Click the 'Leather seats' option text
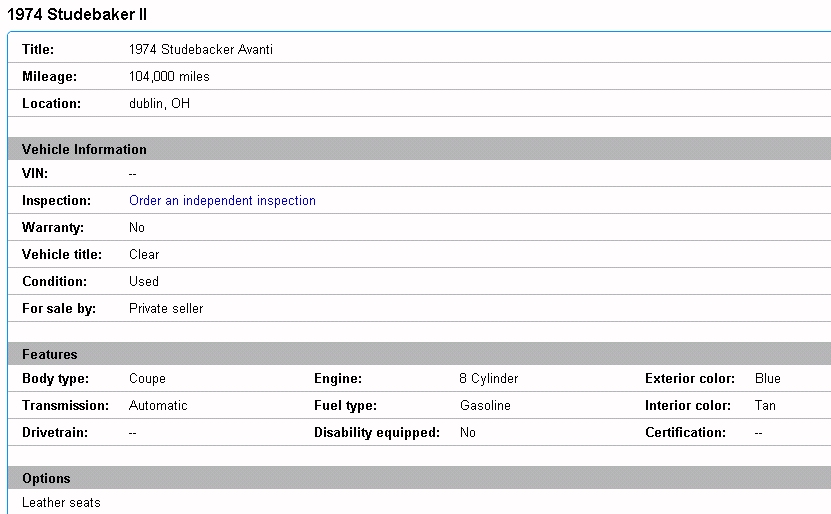 pyautogui.click(x=61, y=503)
